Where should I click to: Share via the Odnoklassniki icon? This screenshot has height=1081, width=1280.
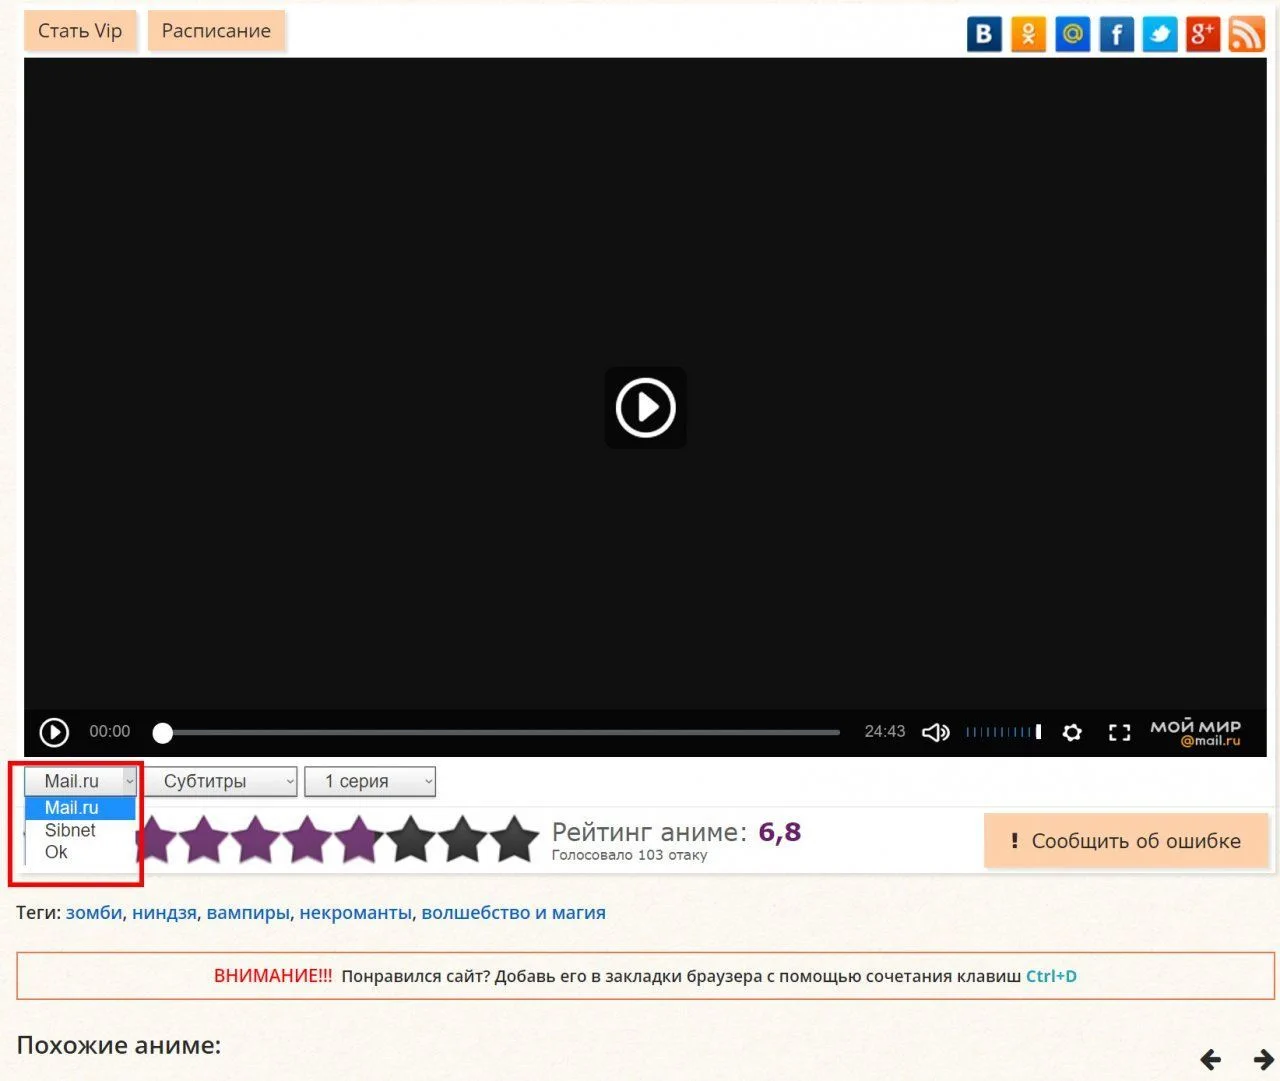click(1028, 34)
